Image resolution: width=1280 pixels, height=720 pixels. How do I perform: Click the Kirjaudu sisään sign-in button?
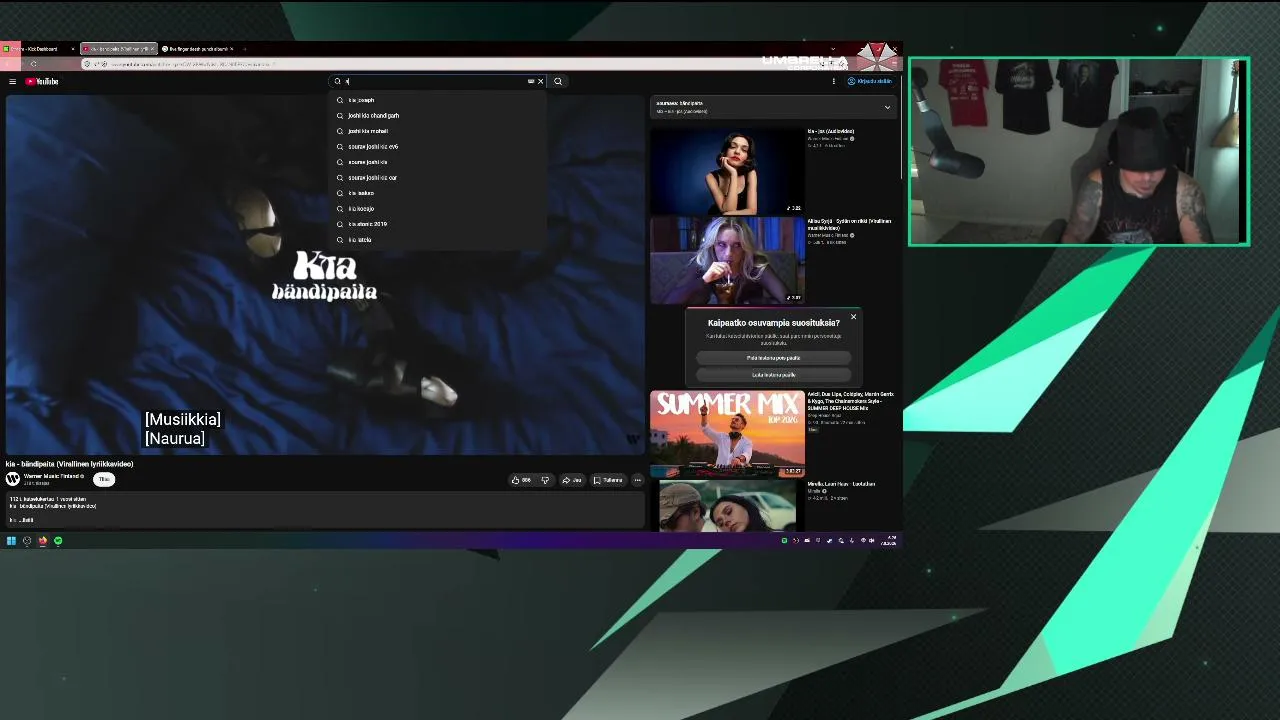pyautogui.click(x=870, y=81)
